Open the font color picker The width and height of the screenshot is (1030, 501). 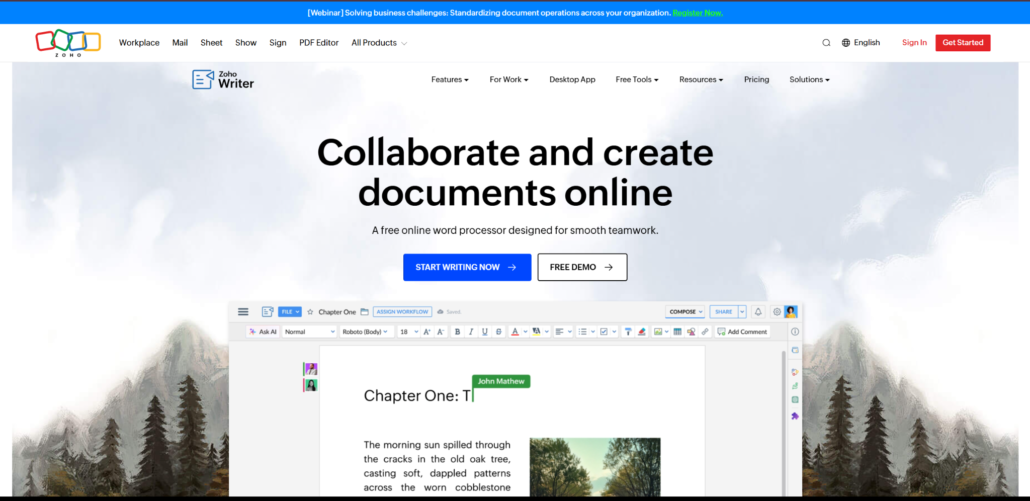click(516, 332)
